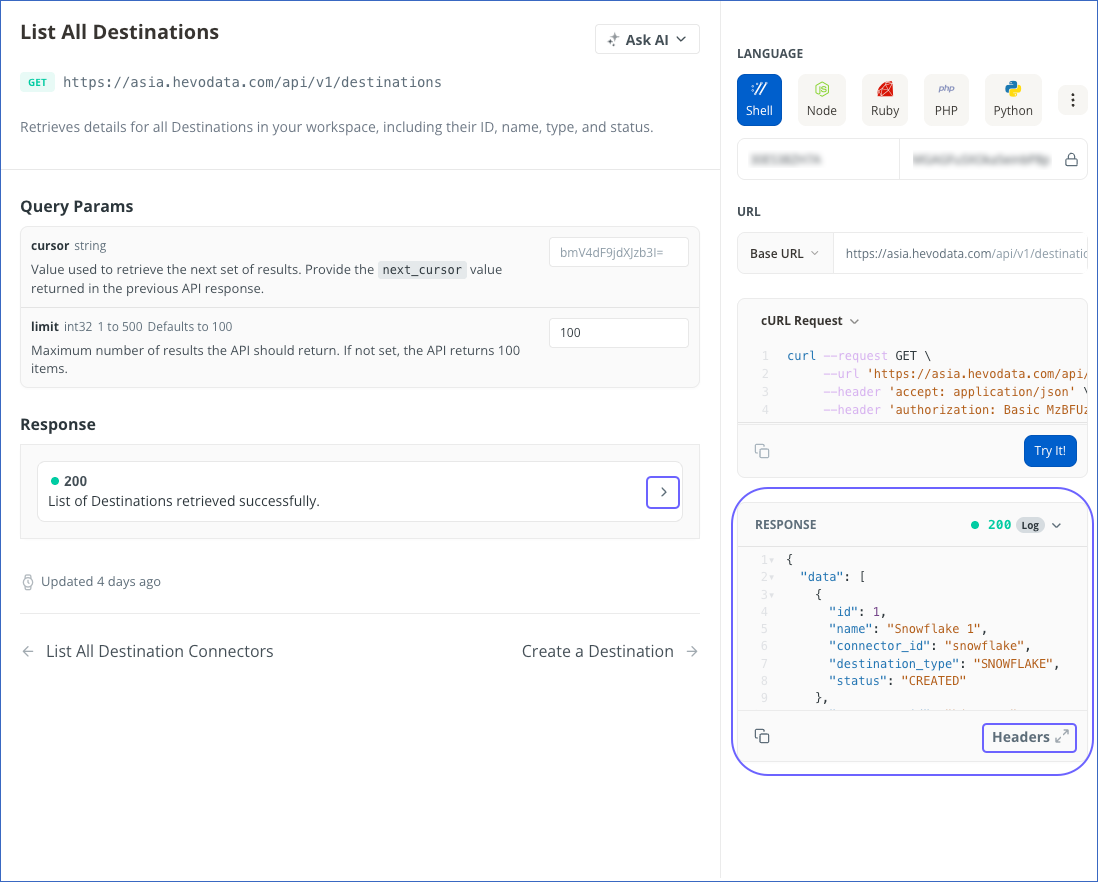Choose PHP for code examples
Image resolution: width=1098 pixels, height=882 pixels.
946,99
